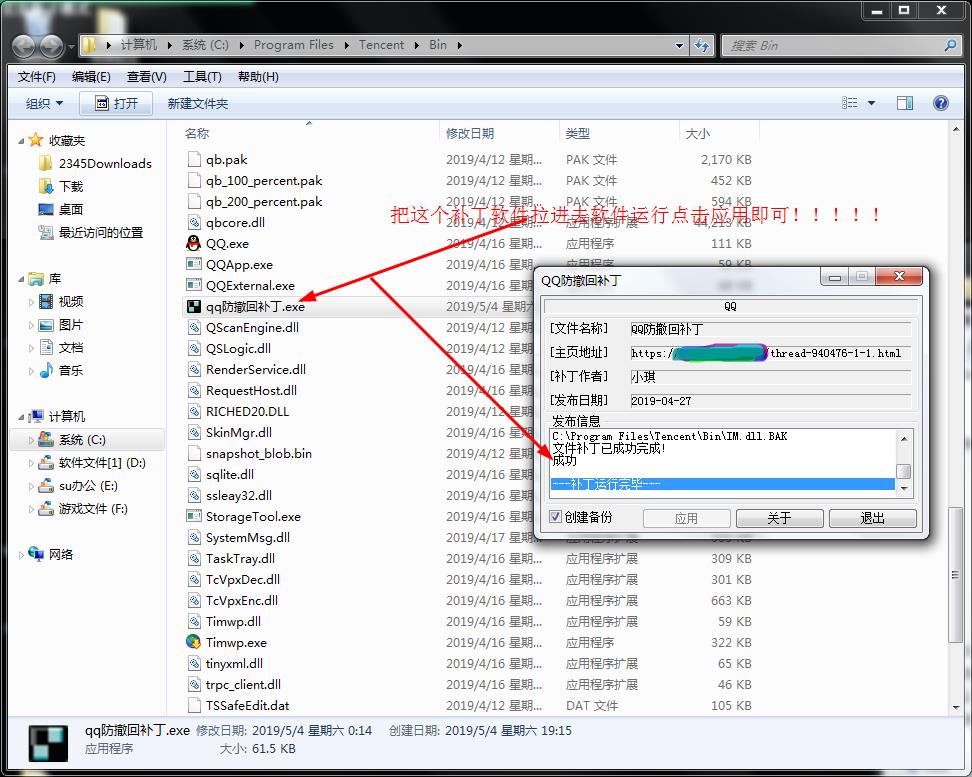Collapse the 库 tree group

[21, 279]
